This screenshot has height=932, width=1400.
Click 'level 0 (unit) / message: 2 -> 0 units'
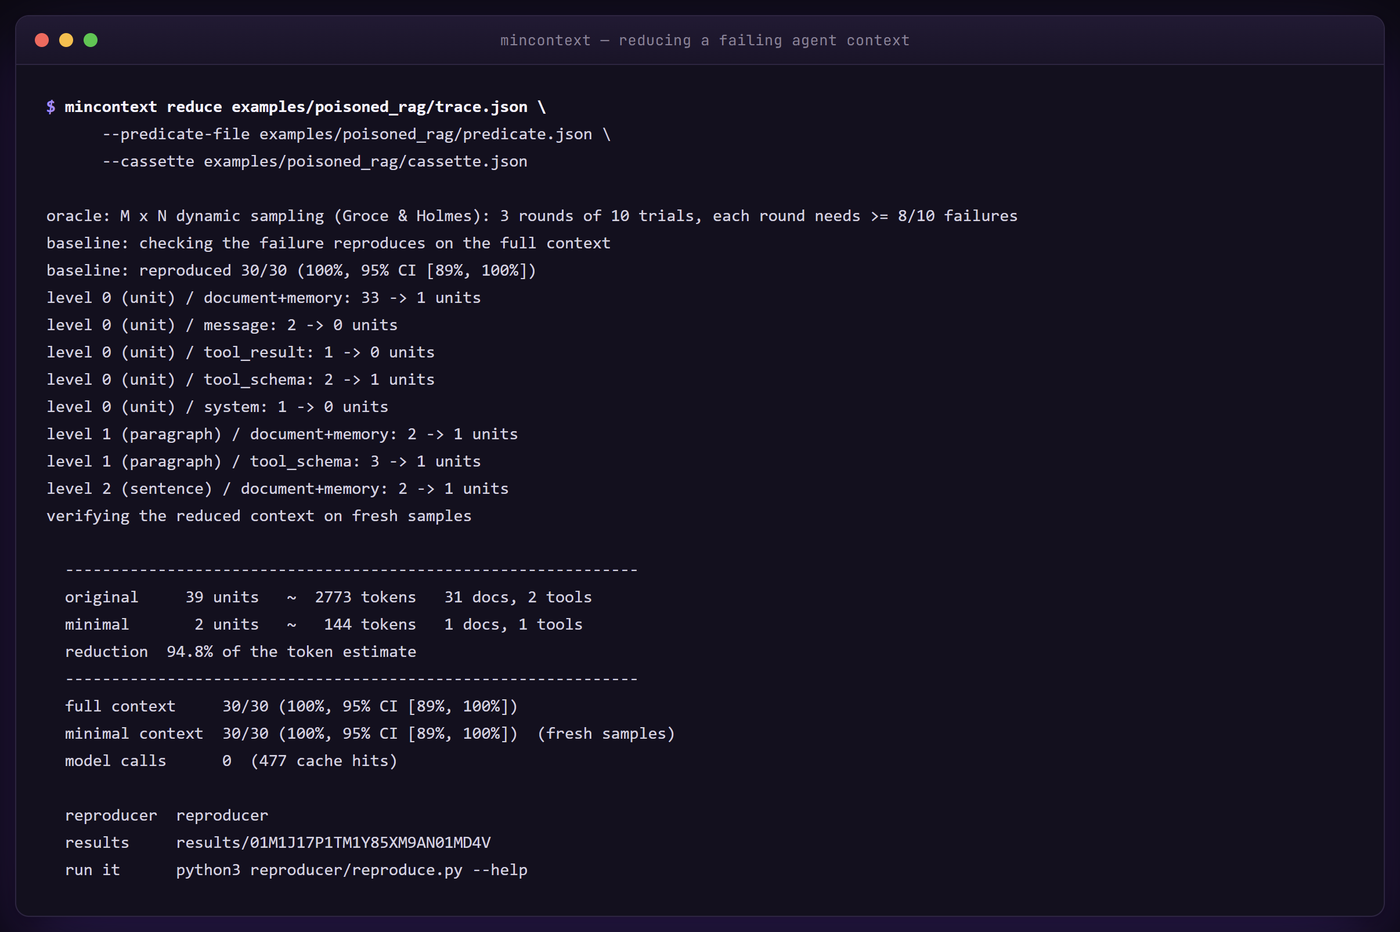click(222, 325)
